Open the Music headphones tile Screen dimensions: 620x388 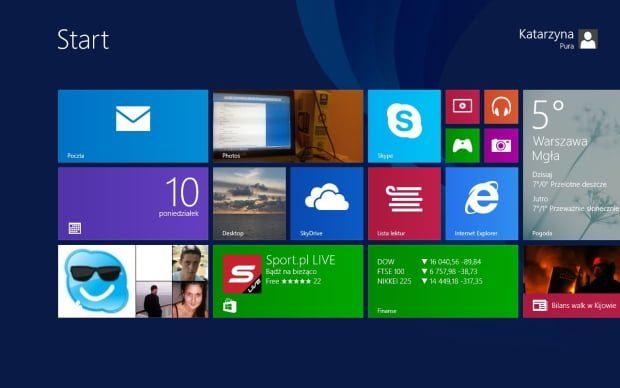click(501, 107)
